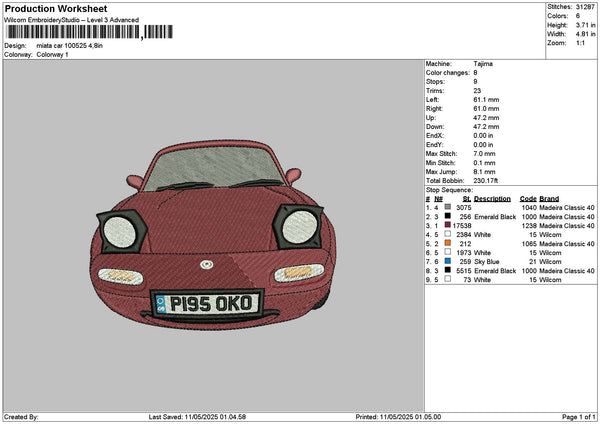Pick the orange swatch in stop sequence
This screenshot has width=600, height=424.
448,243
